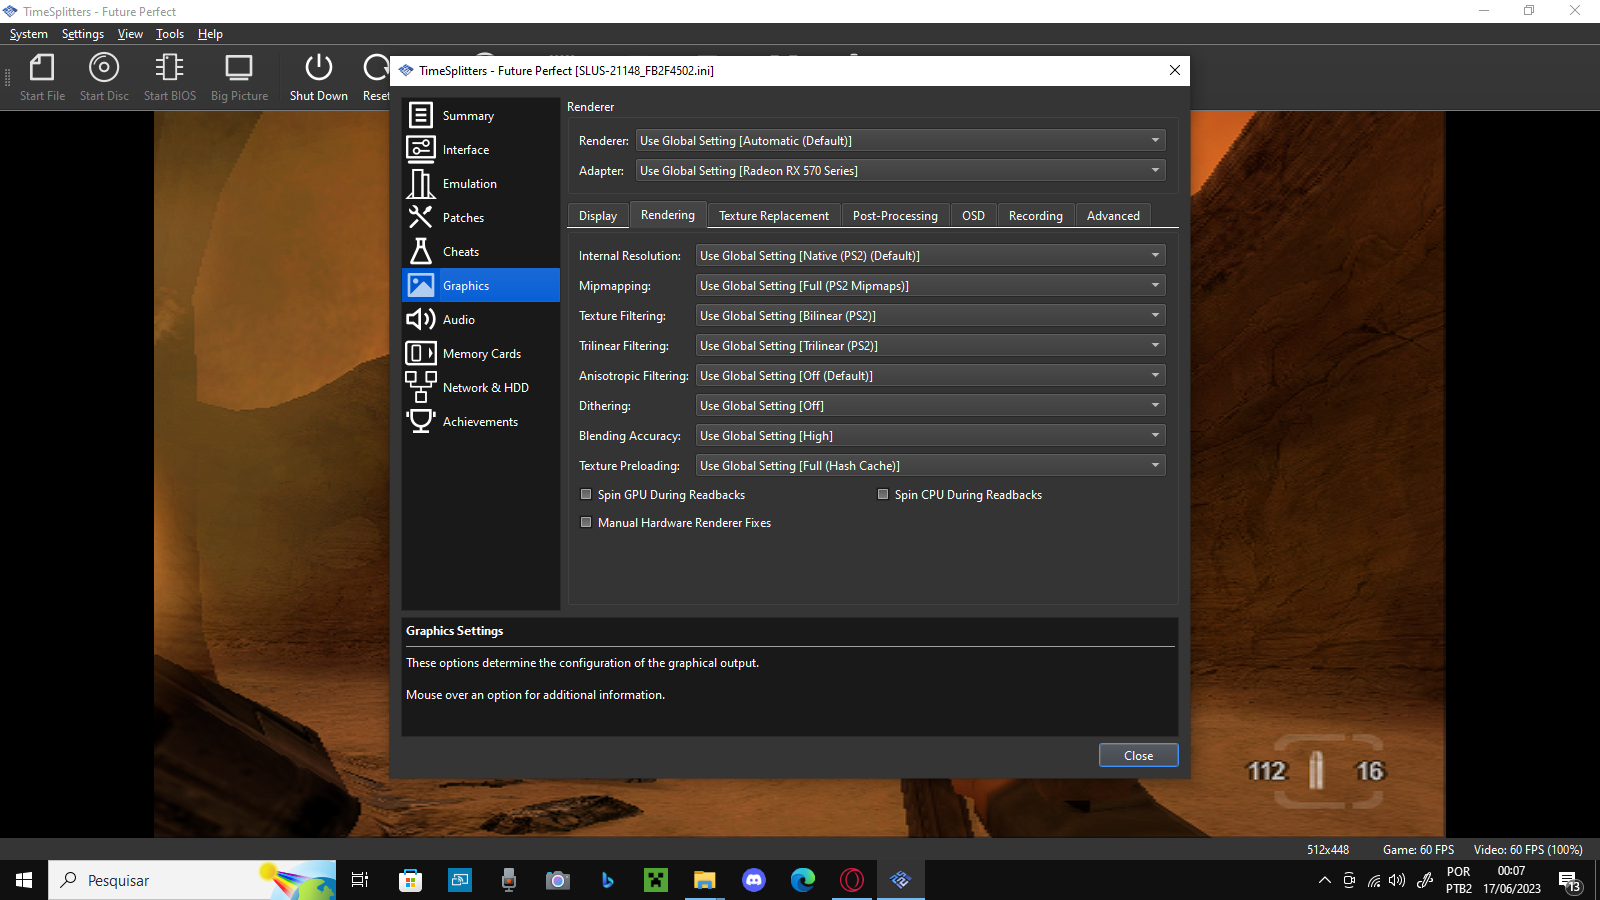Open the Tools menu

tap(169, 33)
